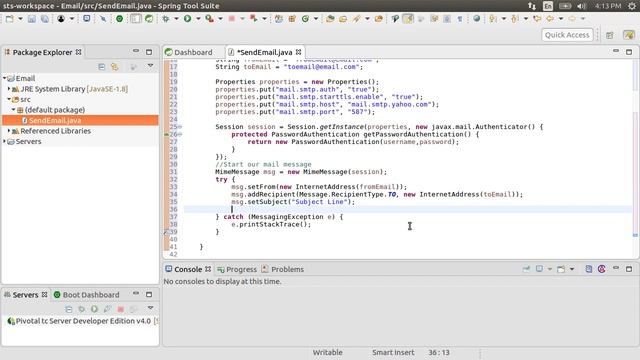Click Next Annotation icon

493,19
